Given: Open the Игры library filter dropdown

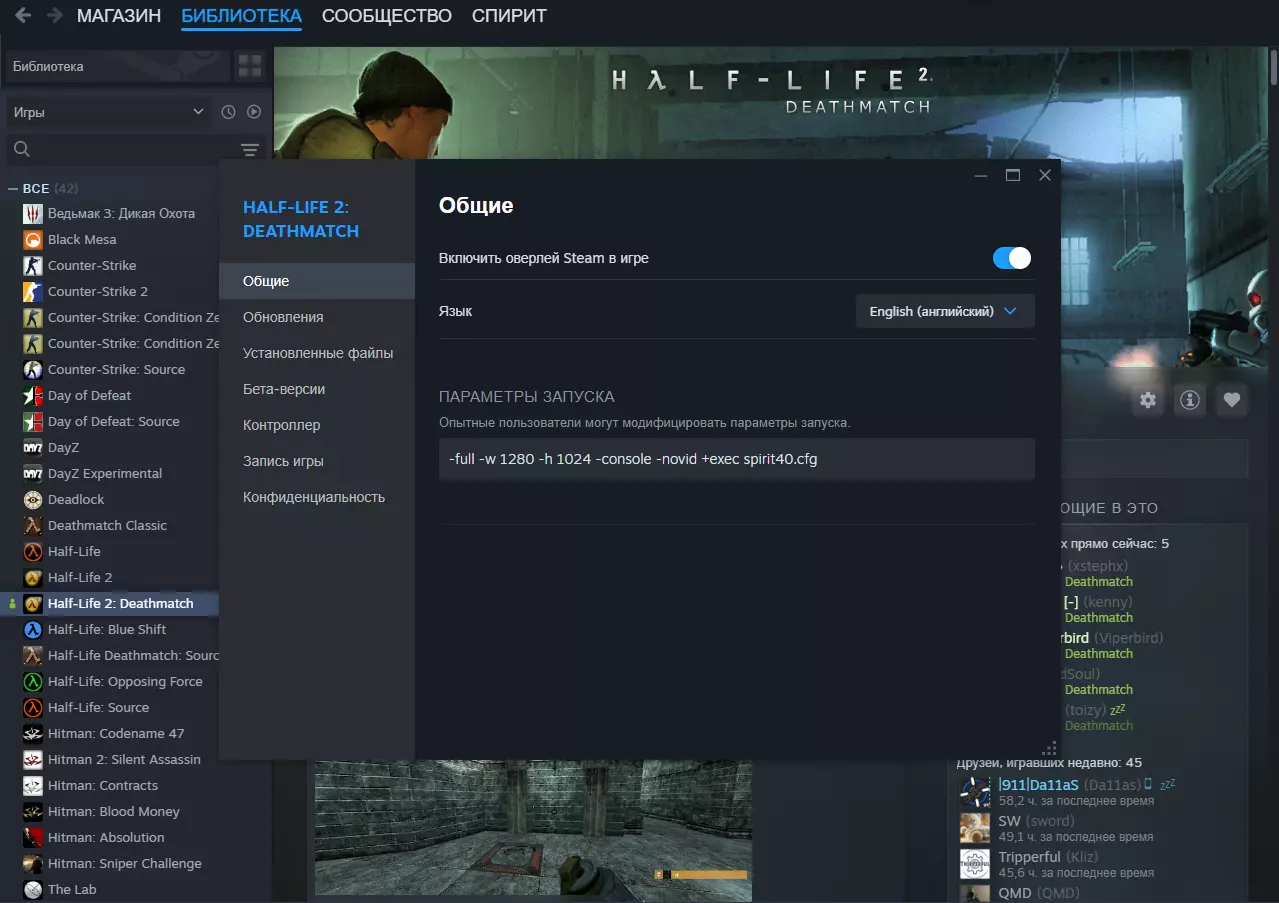Looking at the screenshot, I should point(110,112).
